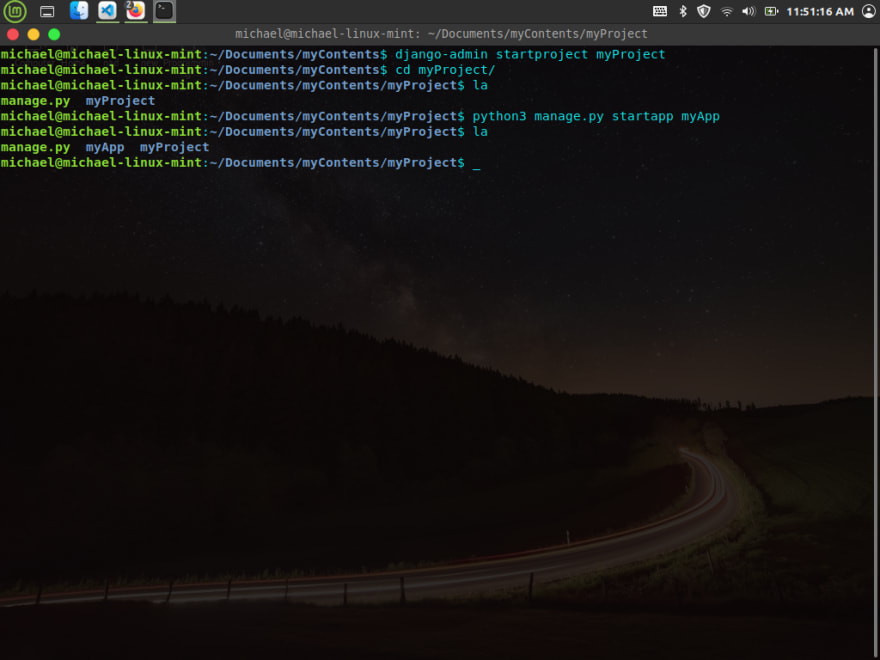Select the Terminal icon in the panel
Screen dimensions: 880x660
pos(164,11)
